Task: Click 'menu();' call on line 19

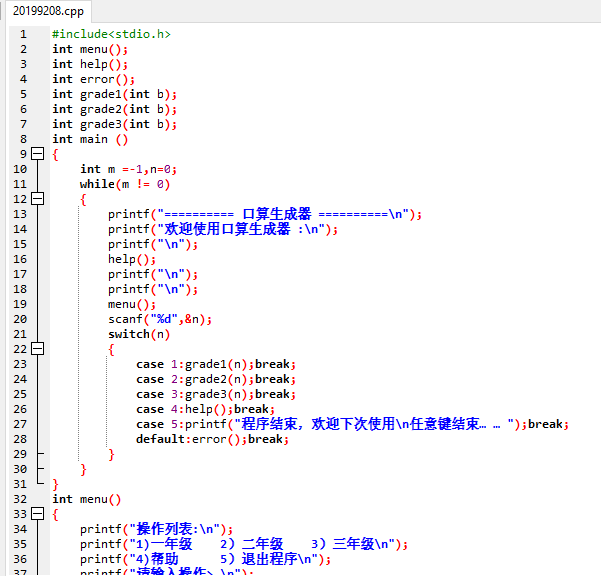Action: click(132, 304)
